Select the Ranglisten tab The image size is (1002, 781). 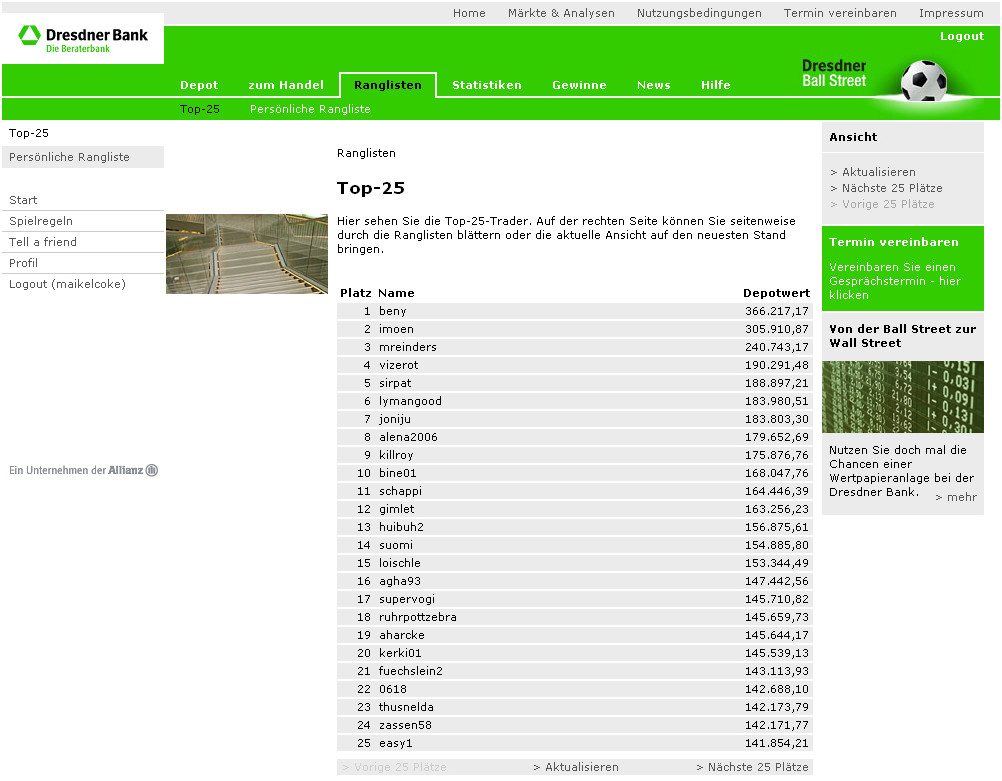(x=388, y=85)
